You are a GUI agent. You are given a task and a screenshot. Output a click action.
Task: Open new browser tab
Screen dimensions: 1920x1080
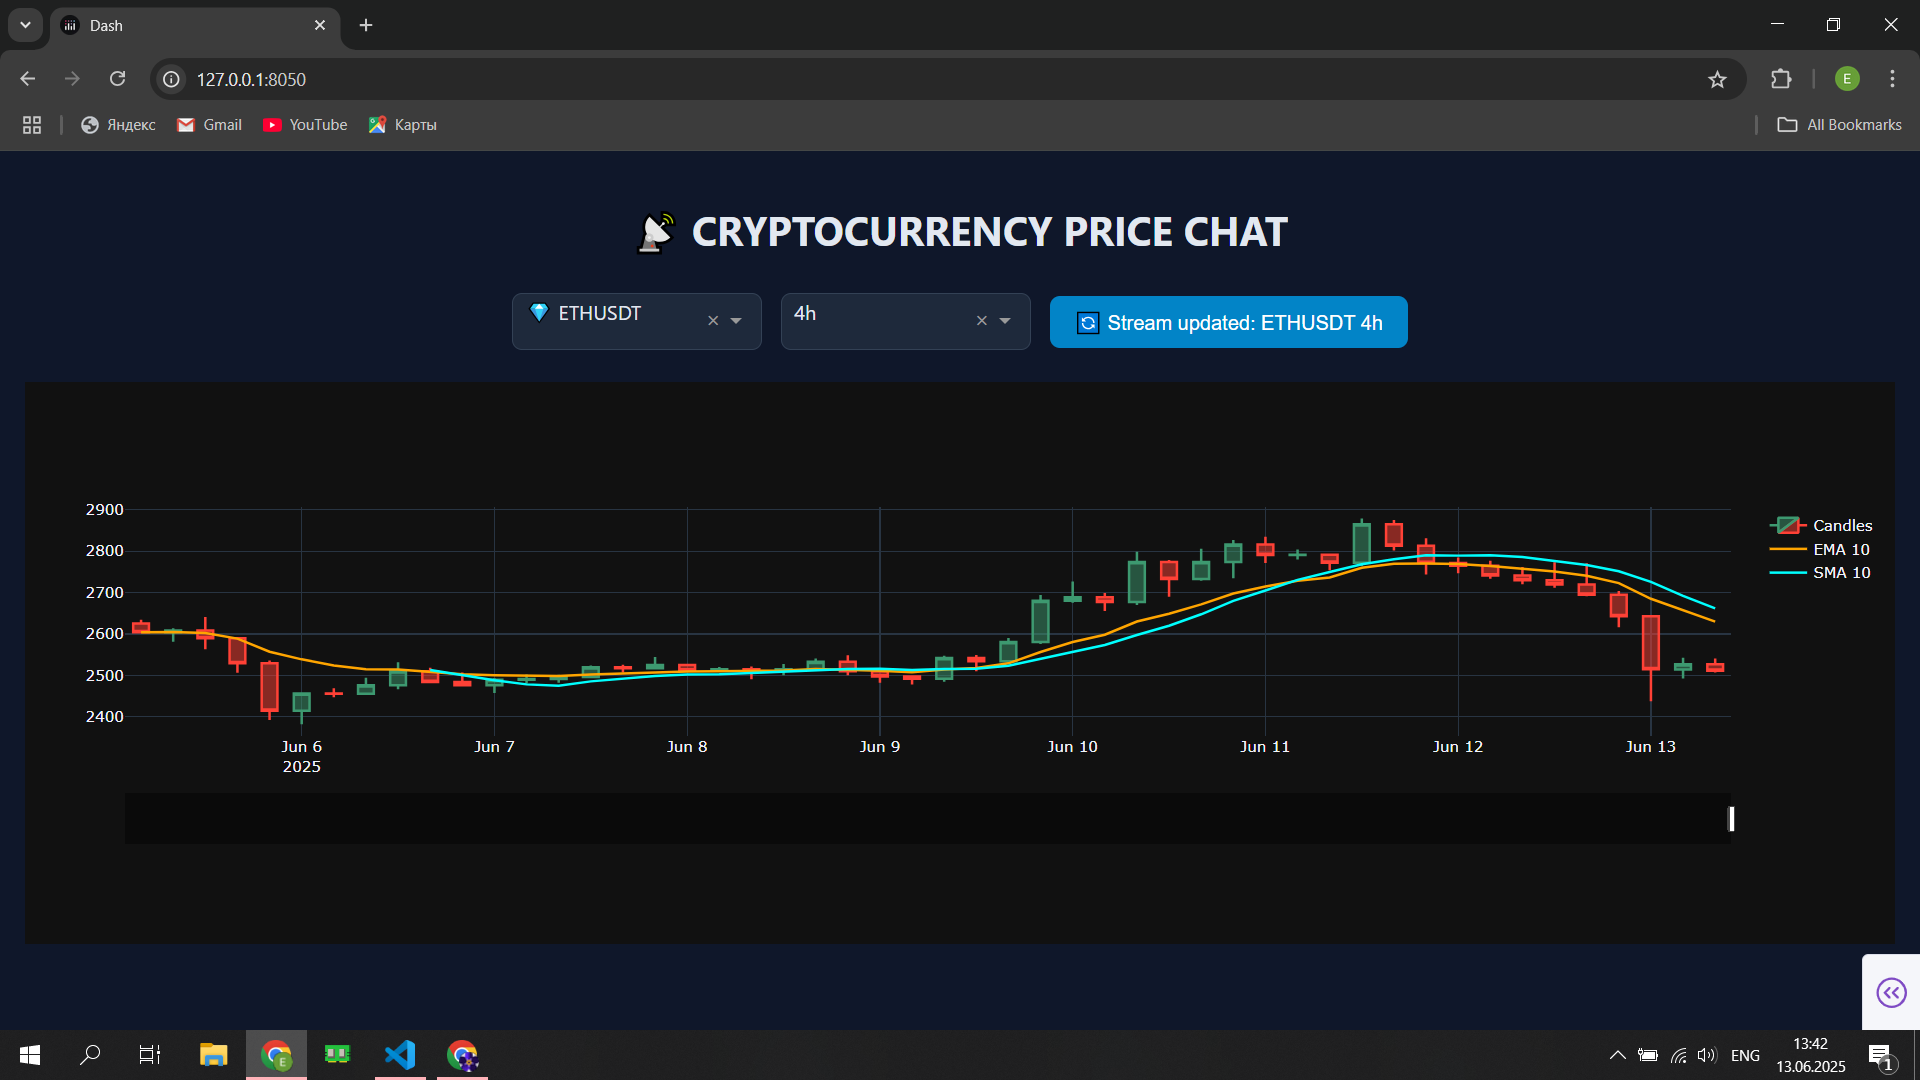366,25
